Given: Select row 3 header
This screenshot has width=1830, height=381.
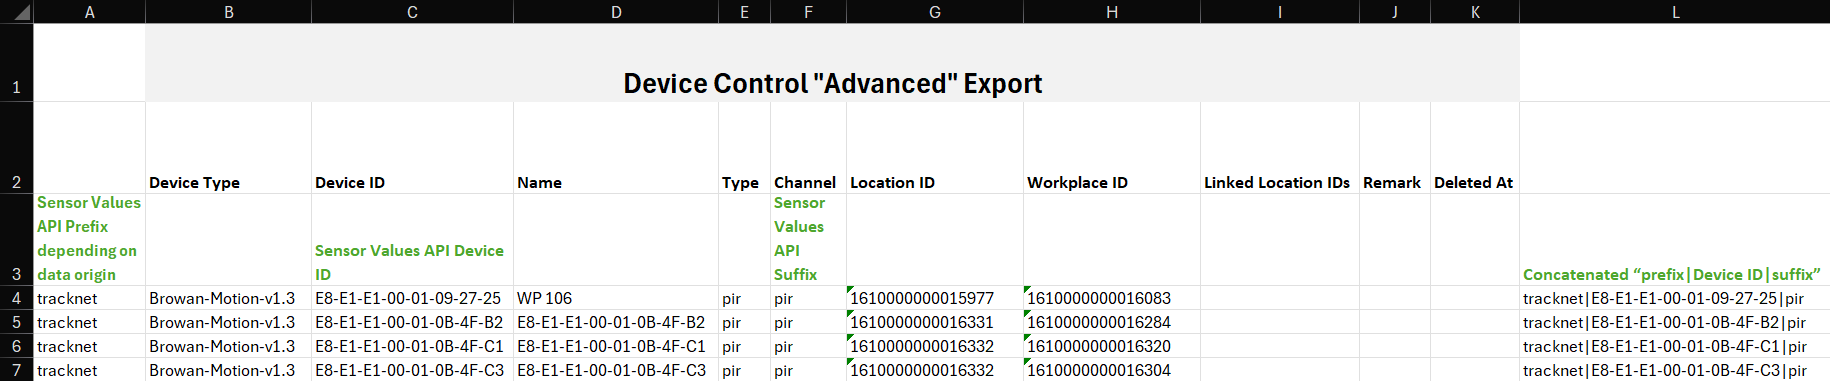Looking at the screenshot, I should [17, 240].
